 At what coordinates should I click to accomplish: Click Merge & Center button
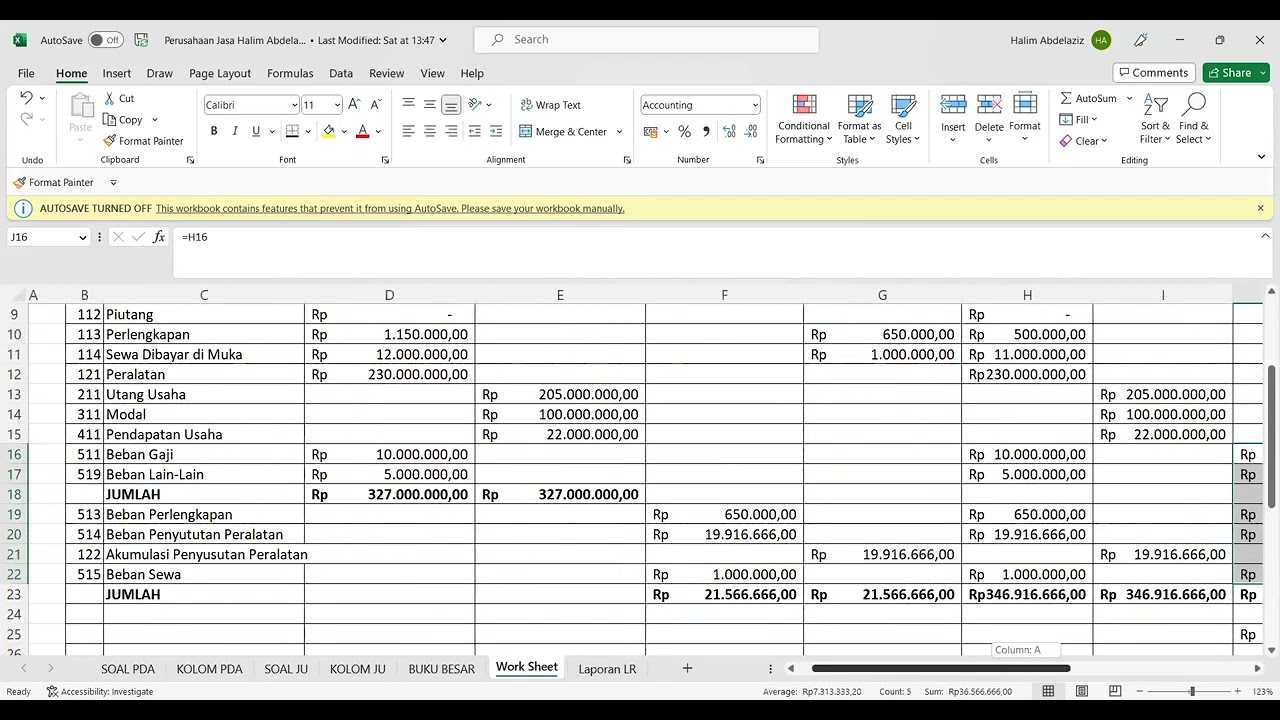pos(563,131)
